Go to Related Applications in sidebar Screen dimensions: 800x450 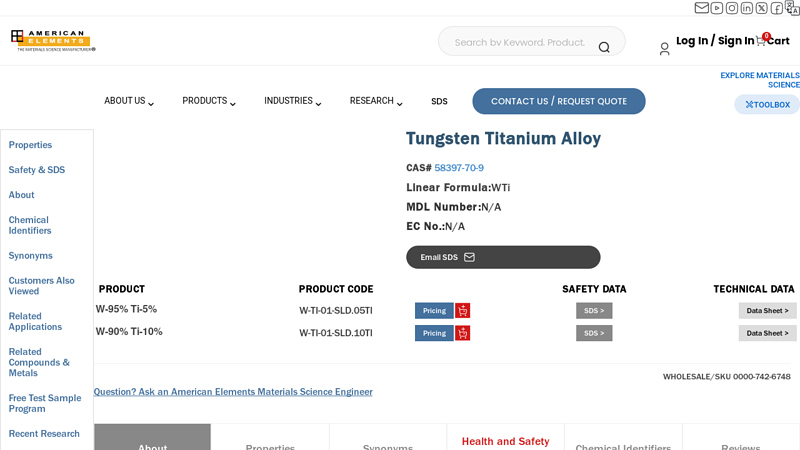pos(35,321)
